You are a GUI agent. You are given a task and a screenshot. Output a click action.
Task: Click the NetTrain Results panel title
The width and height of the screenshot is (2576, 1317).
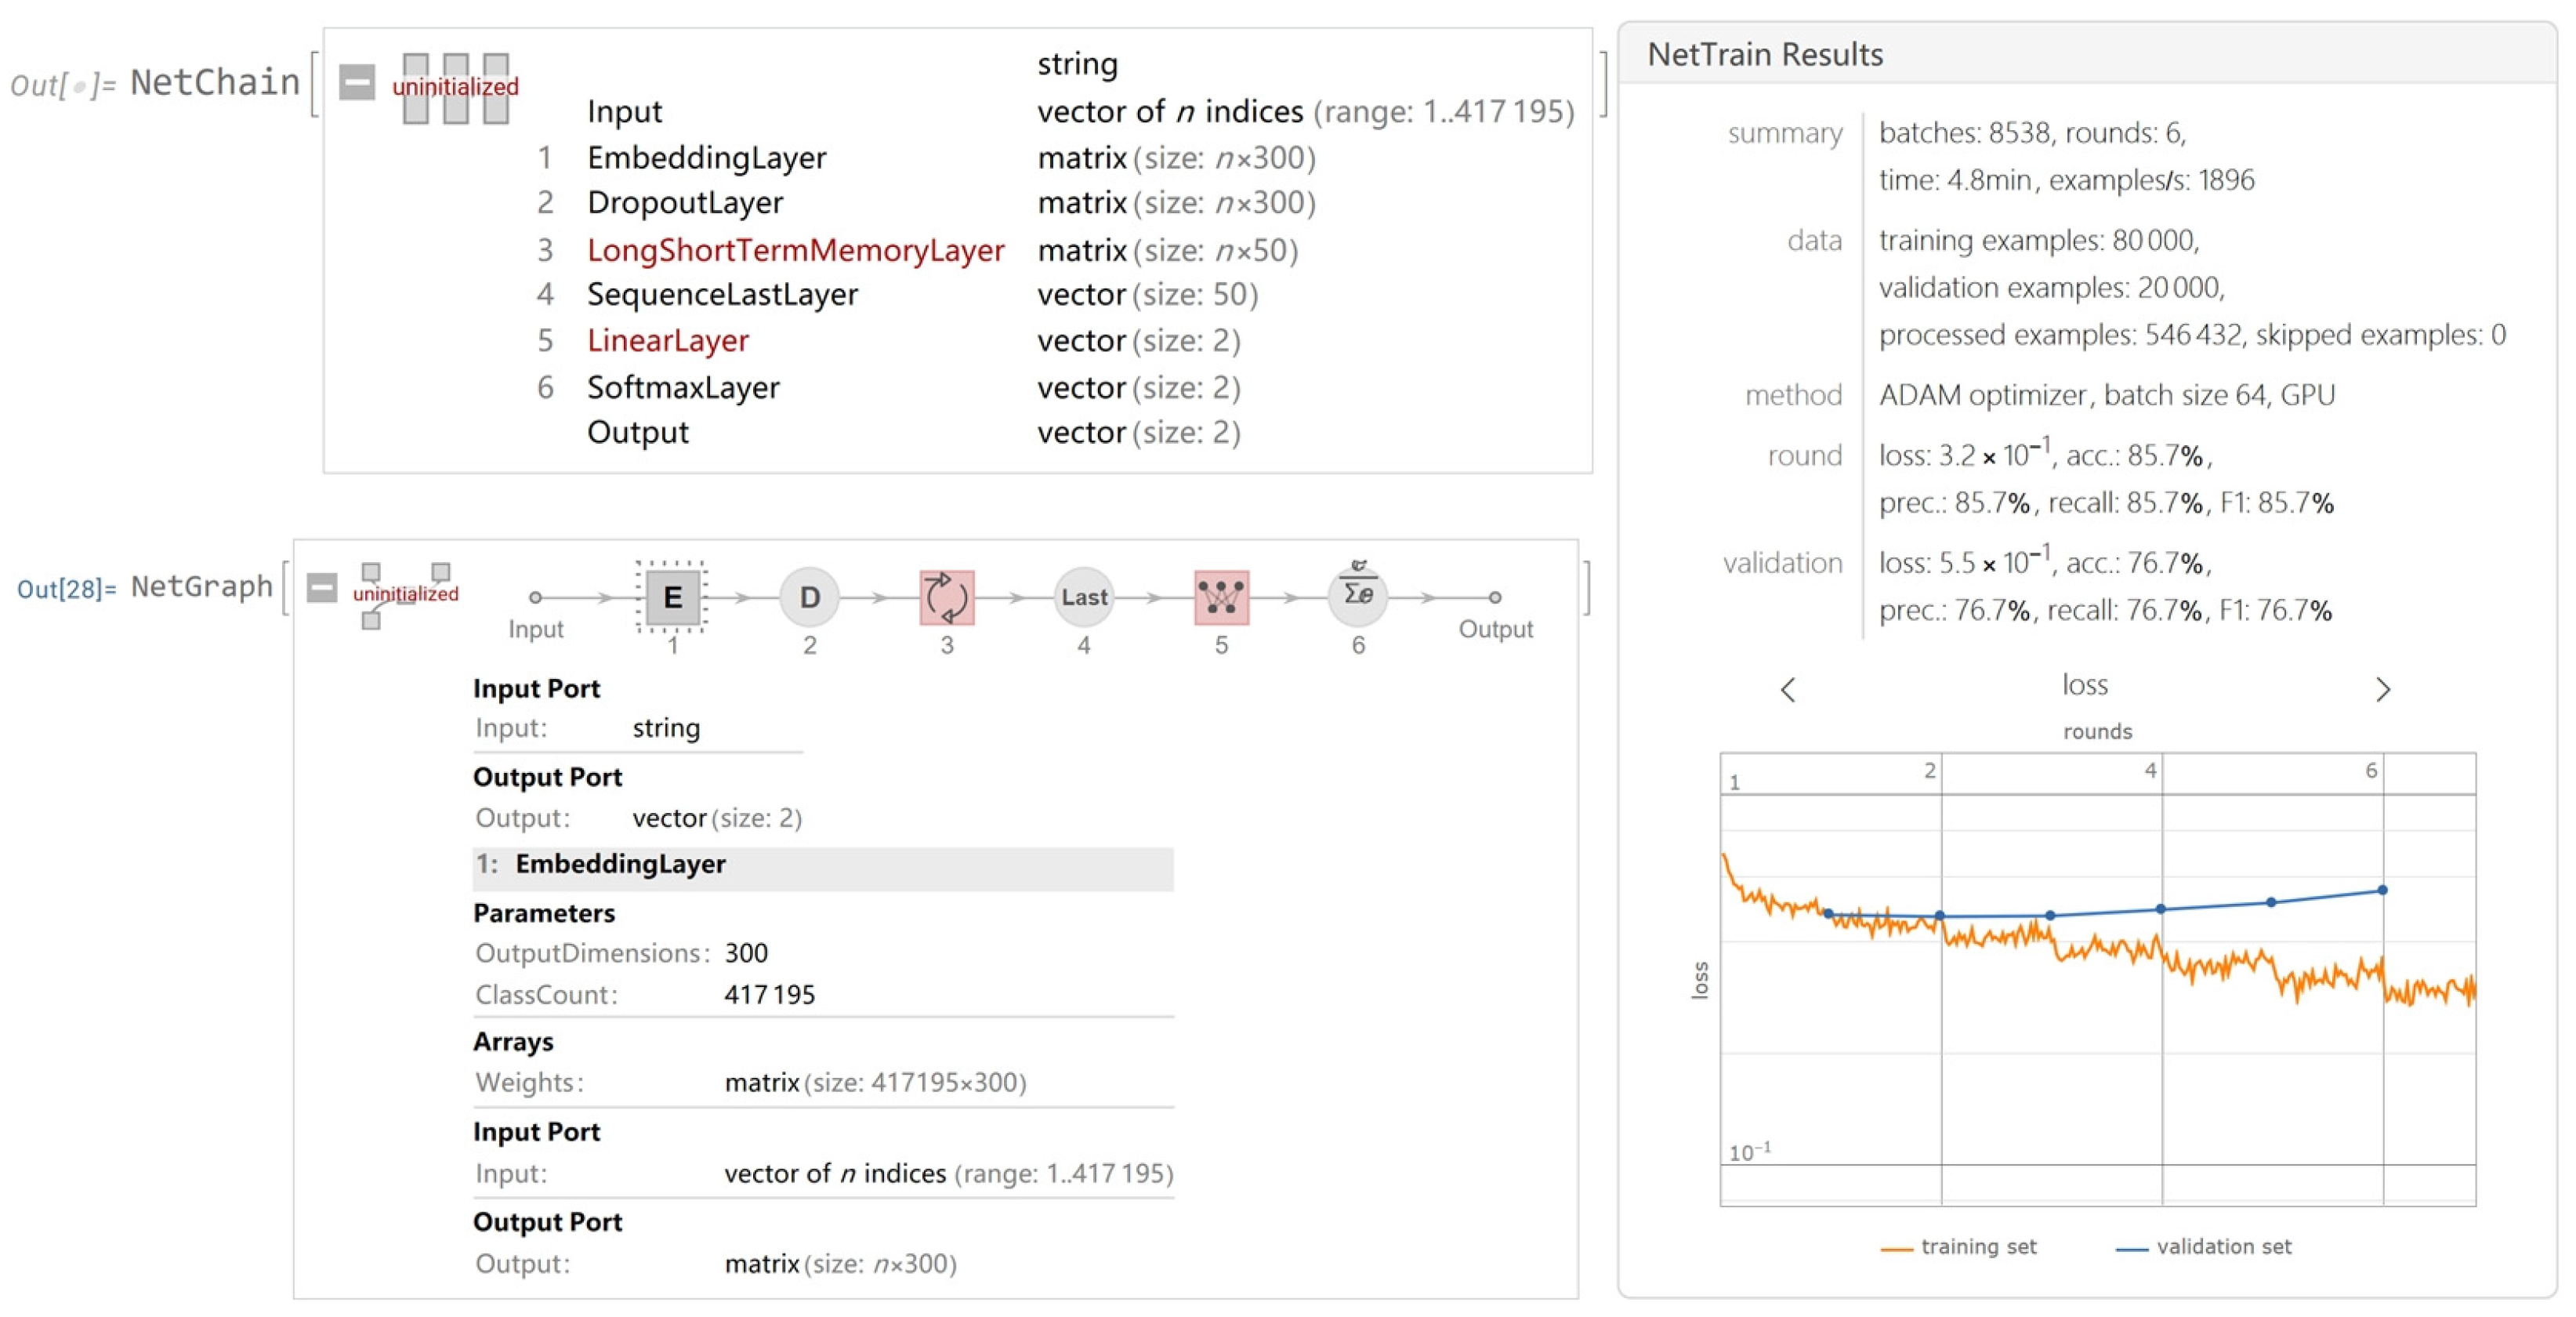pos(1765,54)
